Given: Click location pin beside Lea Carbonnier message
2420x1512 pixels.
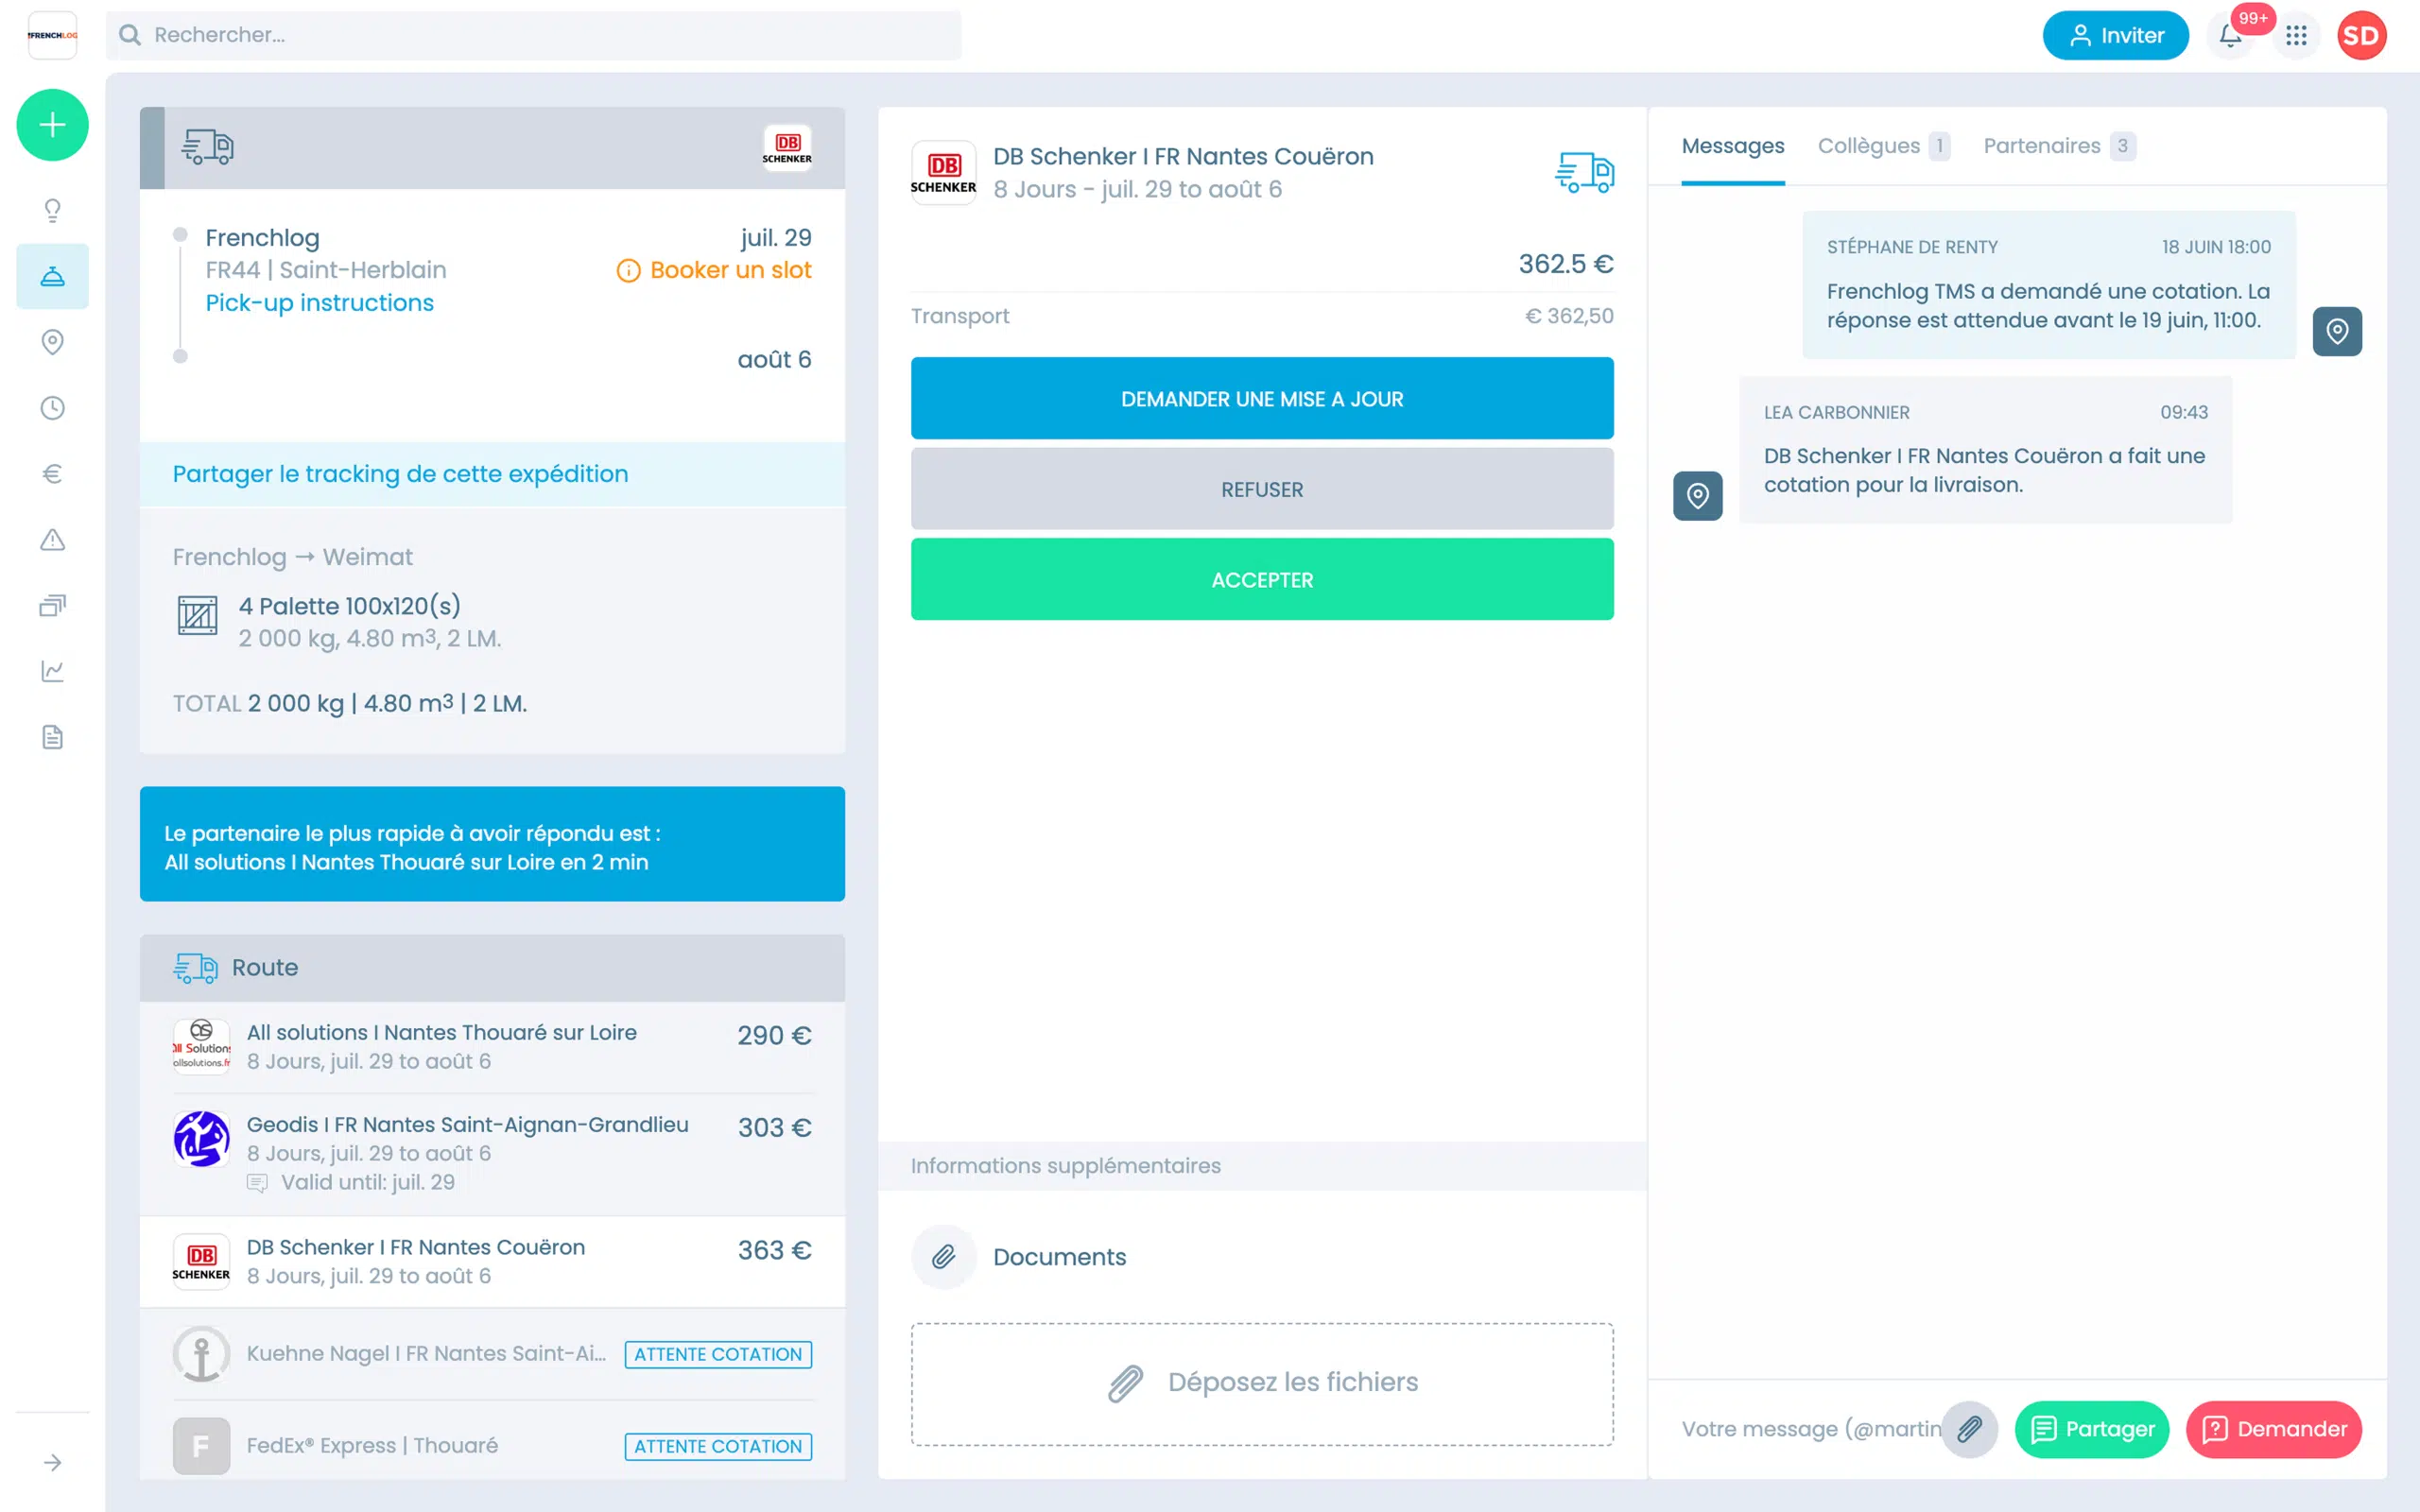Looking at the screenshot, I should [1698, 496].
